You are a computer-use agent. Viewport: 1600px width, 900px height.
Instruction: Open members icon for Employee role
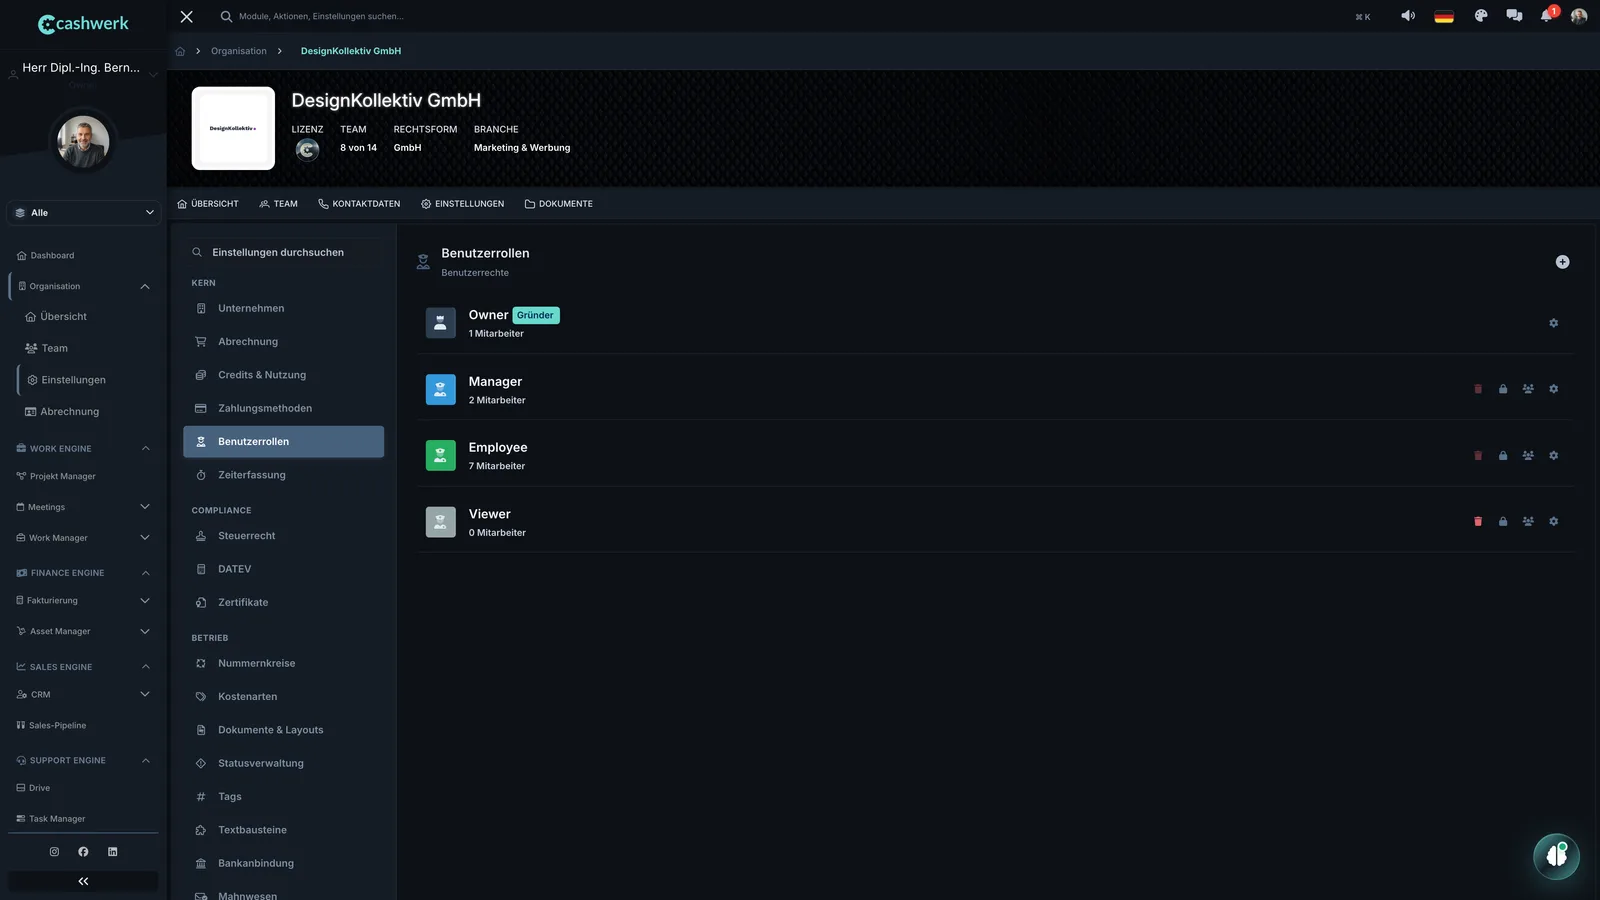tap(1528, 455)
